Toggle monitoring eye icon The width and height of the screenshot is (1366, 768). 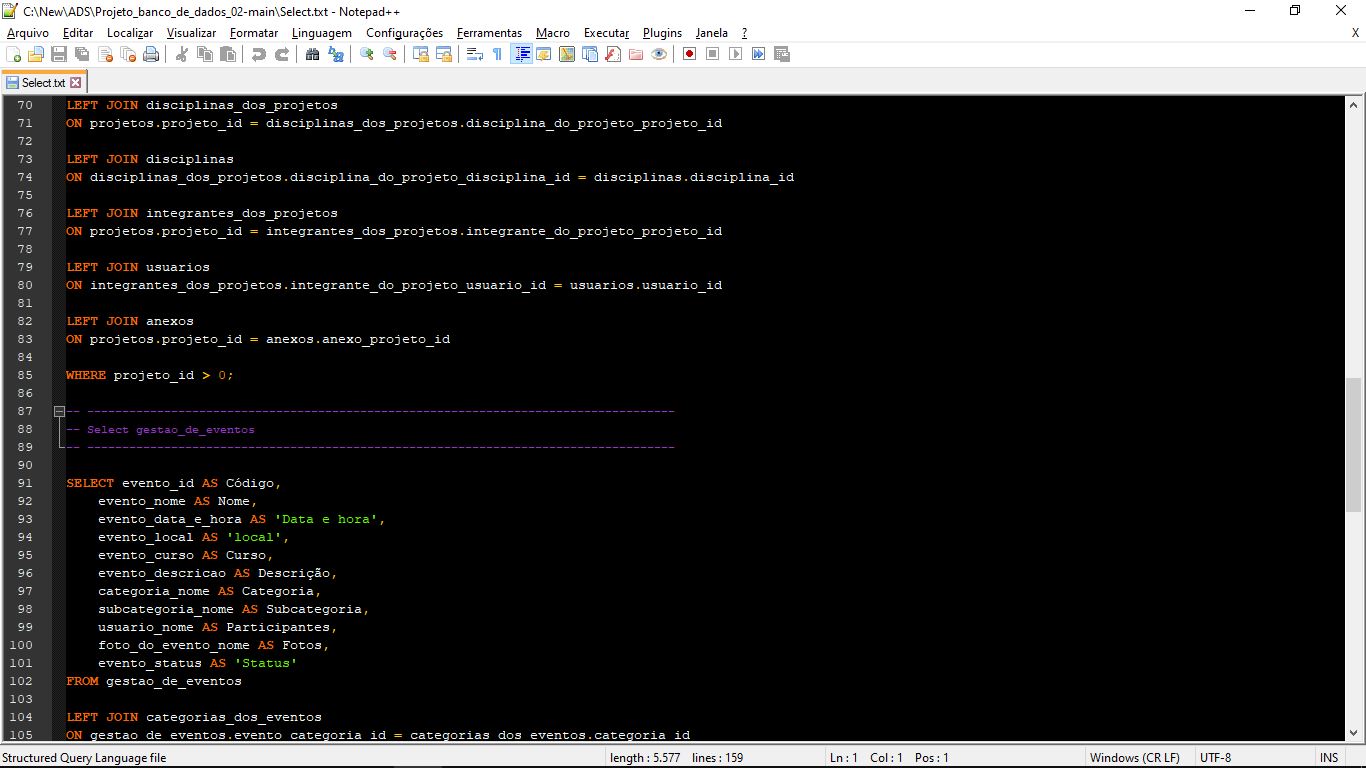(659, 54)
